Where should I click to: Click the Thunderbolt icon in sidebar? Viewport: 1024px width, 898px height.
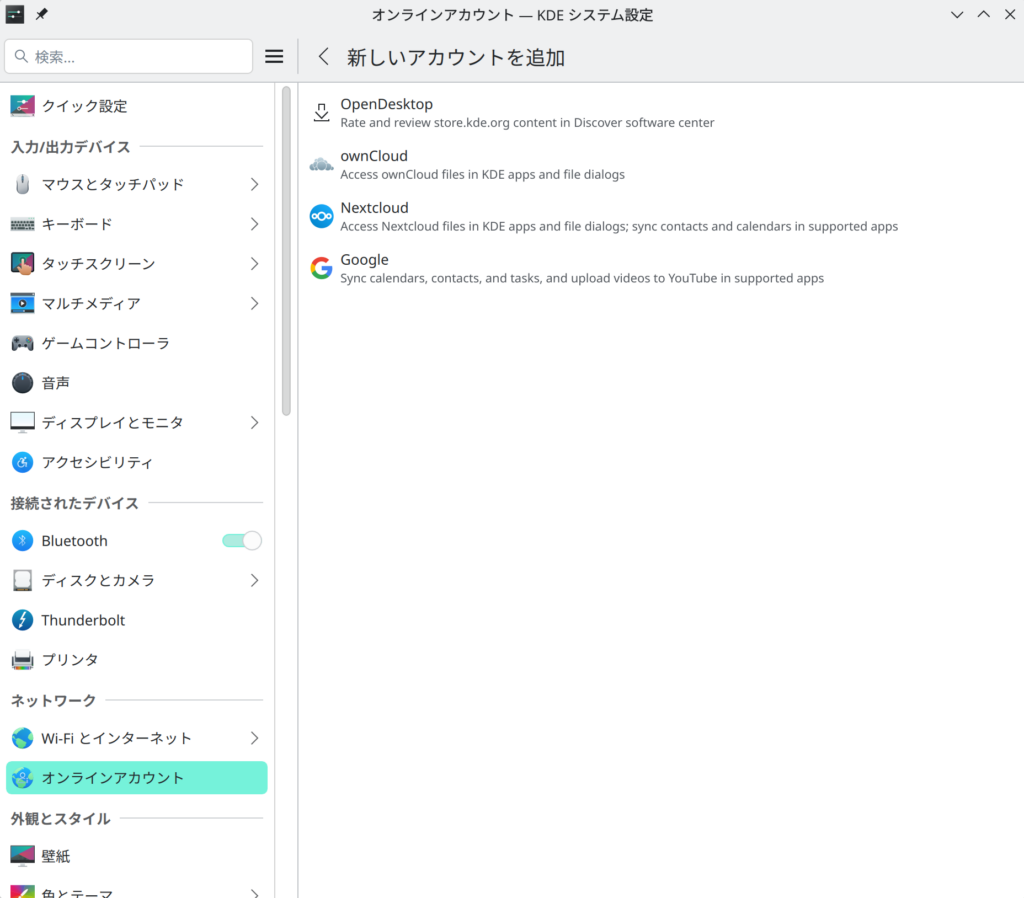click(x=22, y=620)
